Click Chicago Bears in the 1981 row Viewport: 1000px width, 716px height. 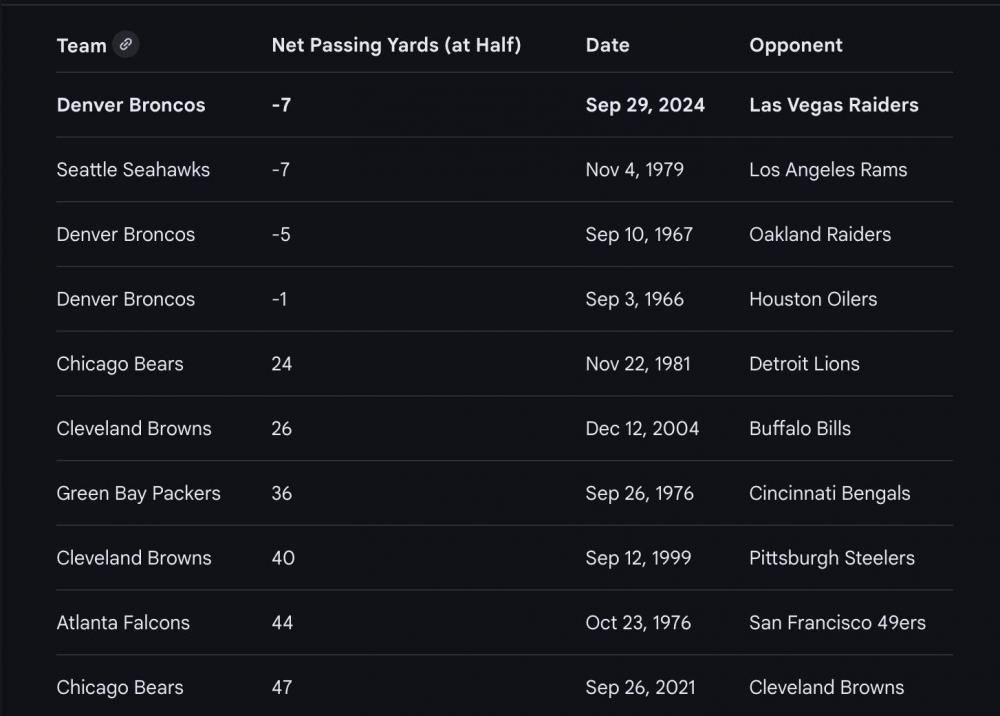click(x=120, y=364)
